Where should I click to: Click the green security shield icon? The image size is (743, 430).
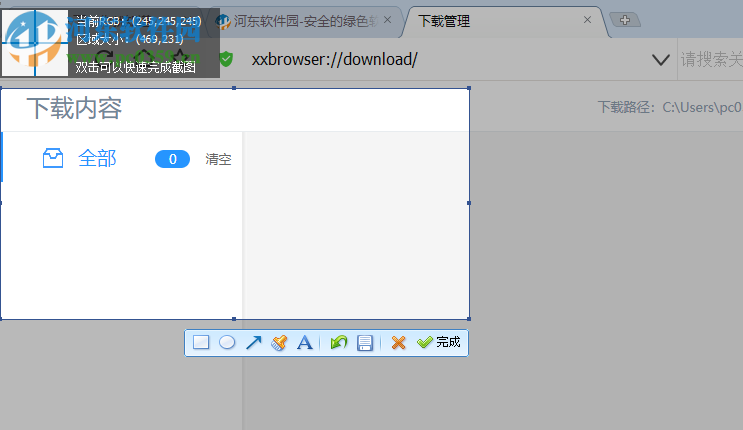(x=227, y=59)
